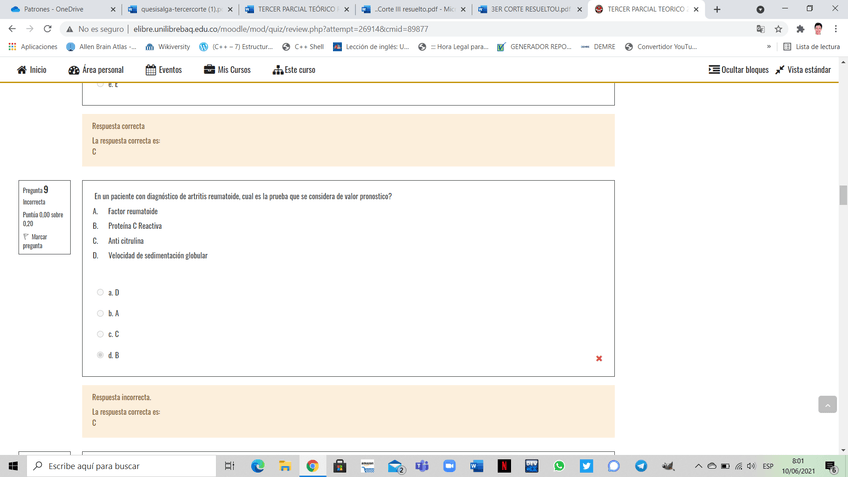The height and width of the screenshot is (477, 848).
Task: Click the Windows search box
Action: click(x=121, y=466)
